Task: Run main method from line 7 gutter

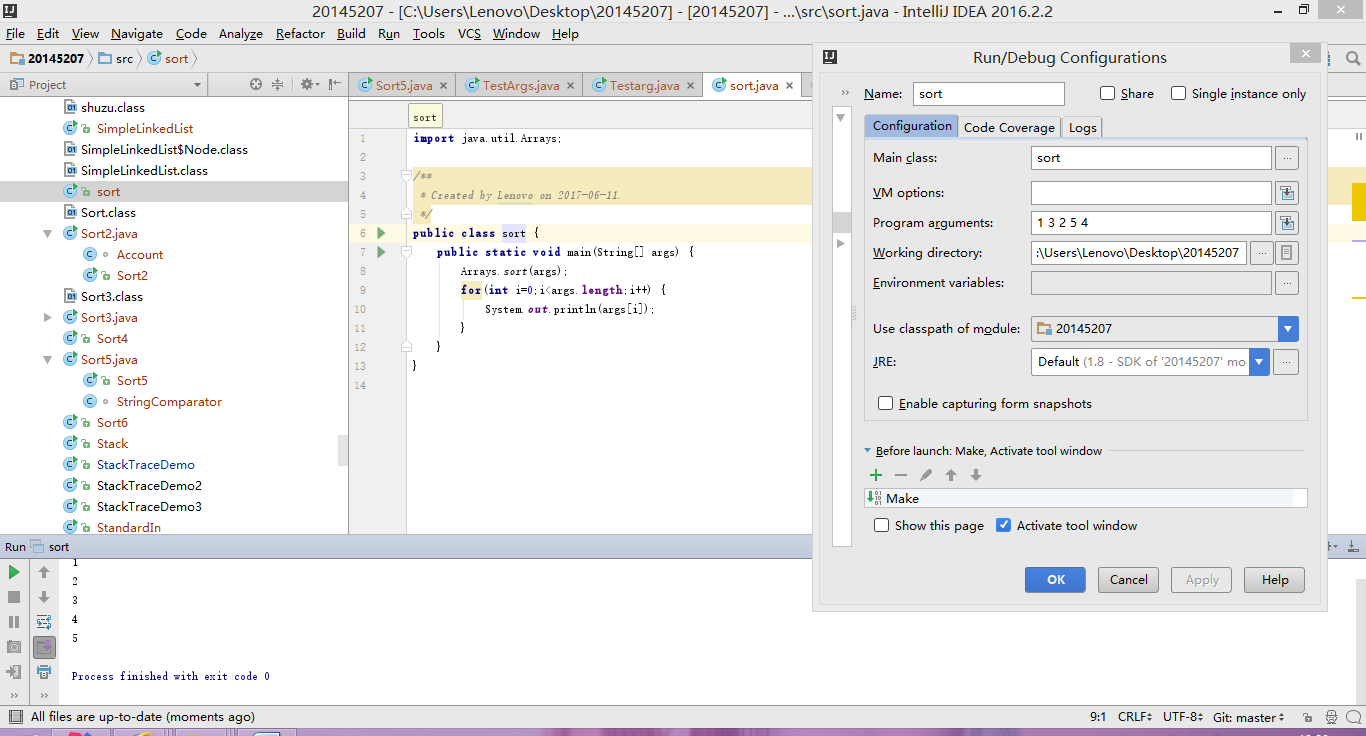Action: point(381,252)
